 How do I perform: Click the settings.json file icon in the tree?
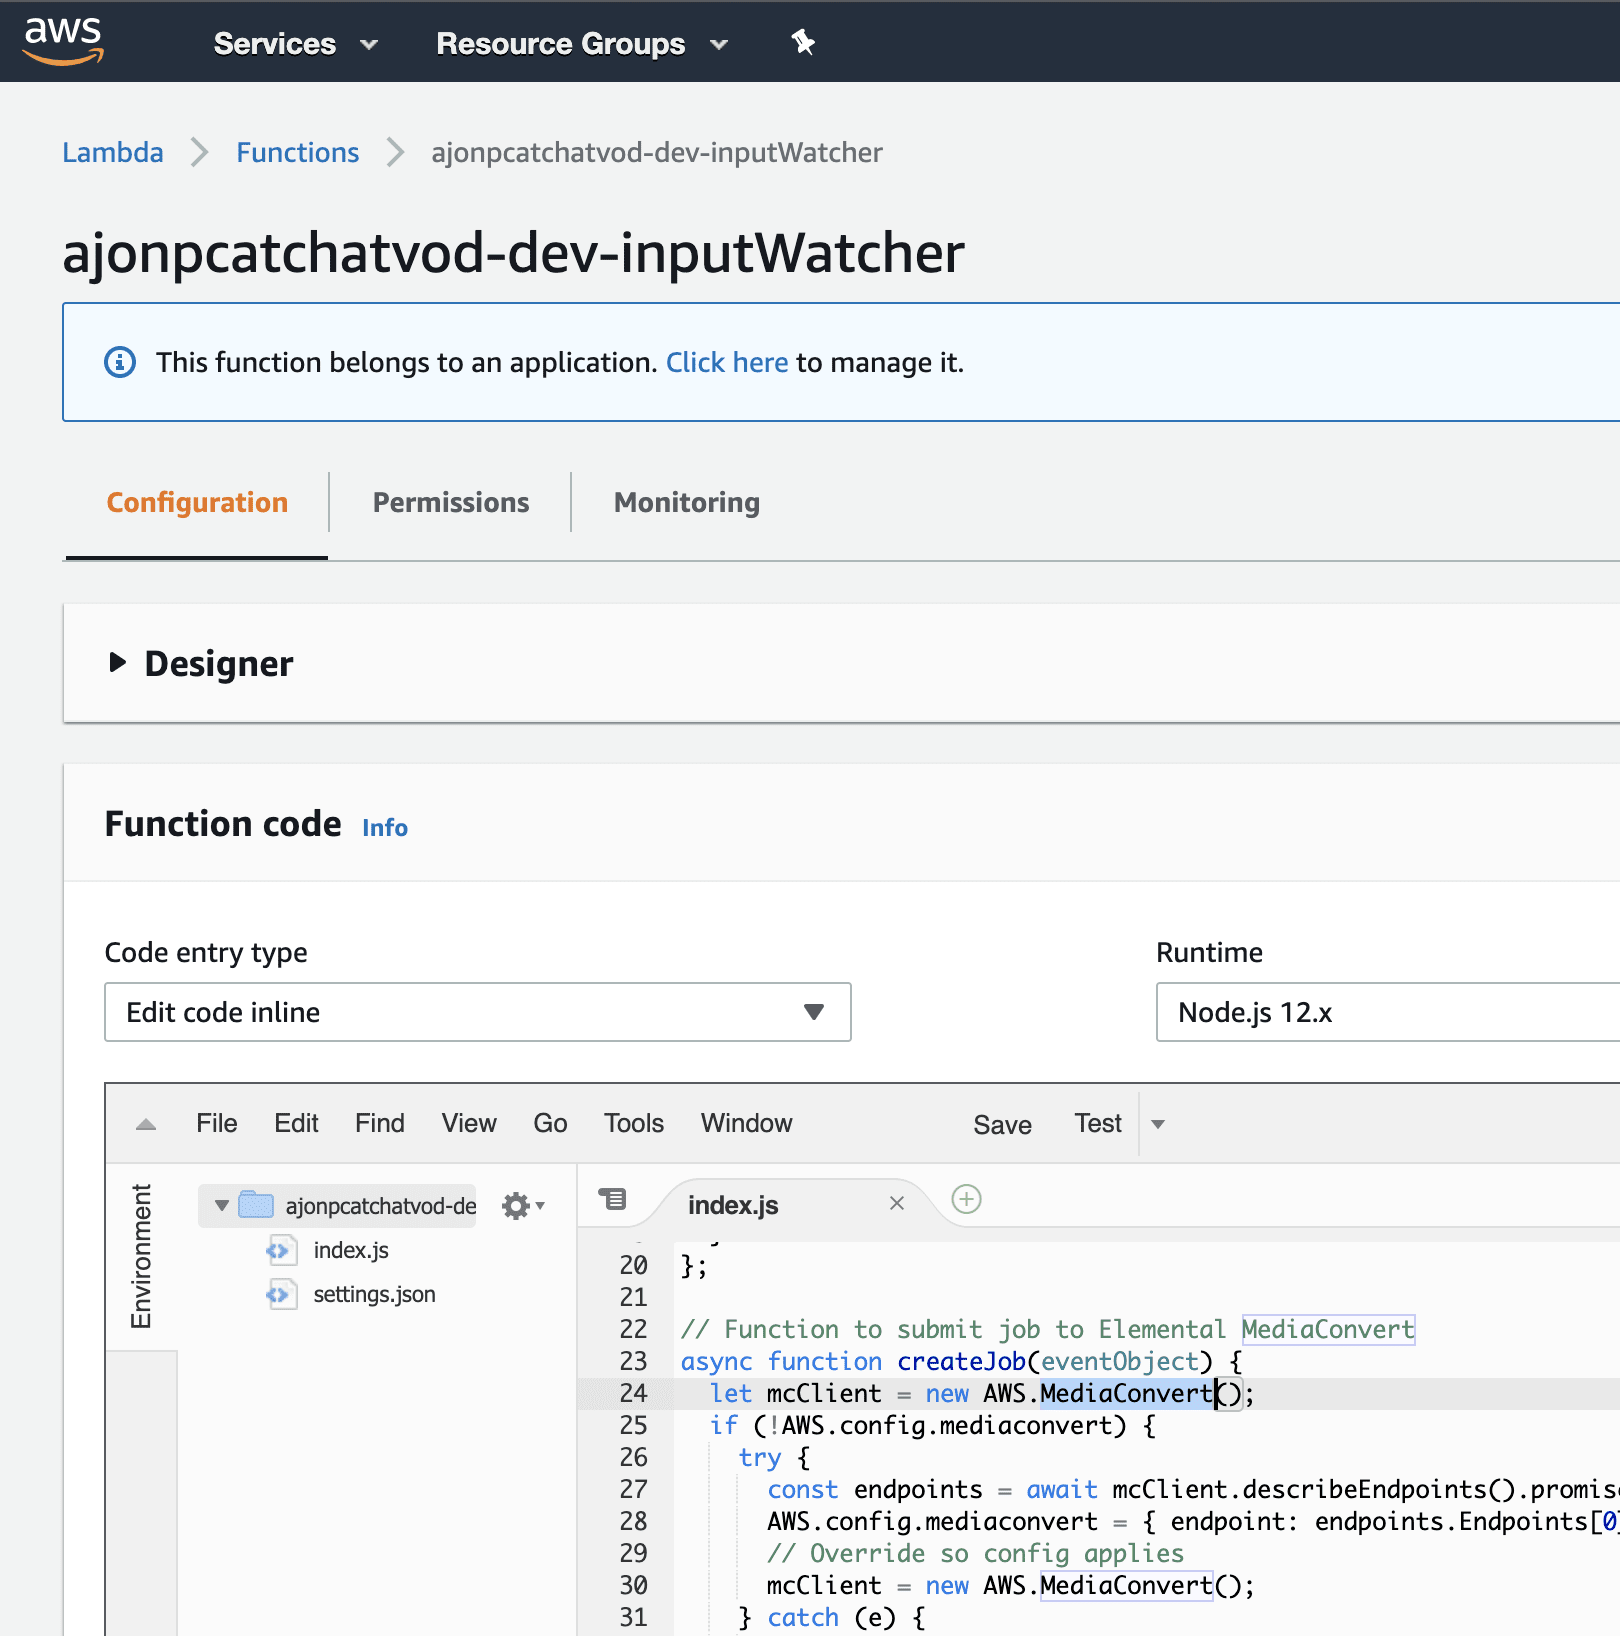281,1294
